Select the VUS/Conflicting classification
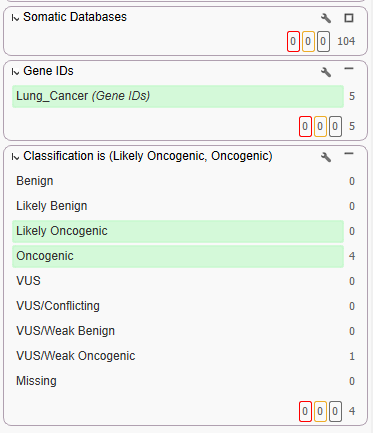The image size is (373, 433). coord(178,306)
